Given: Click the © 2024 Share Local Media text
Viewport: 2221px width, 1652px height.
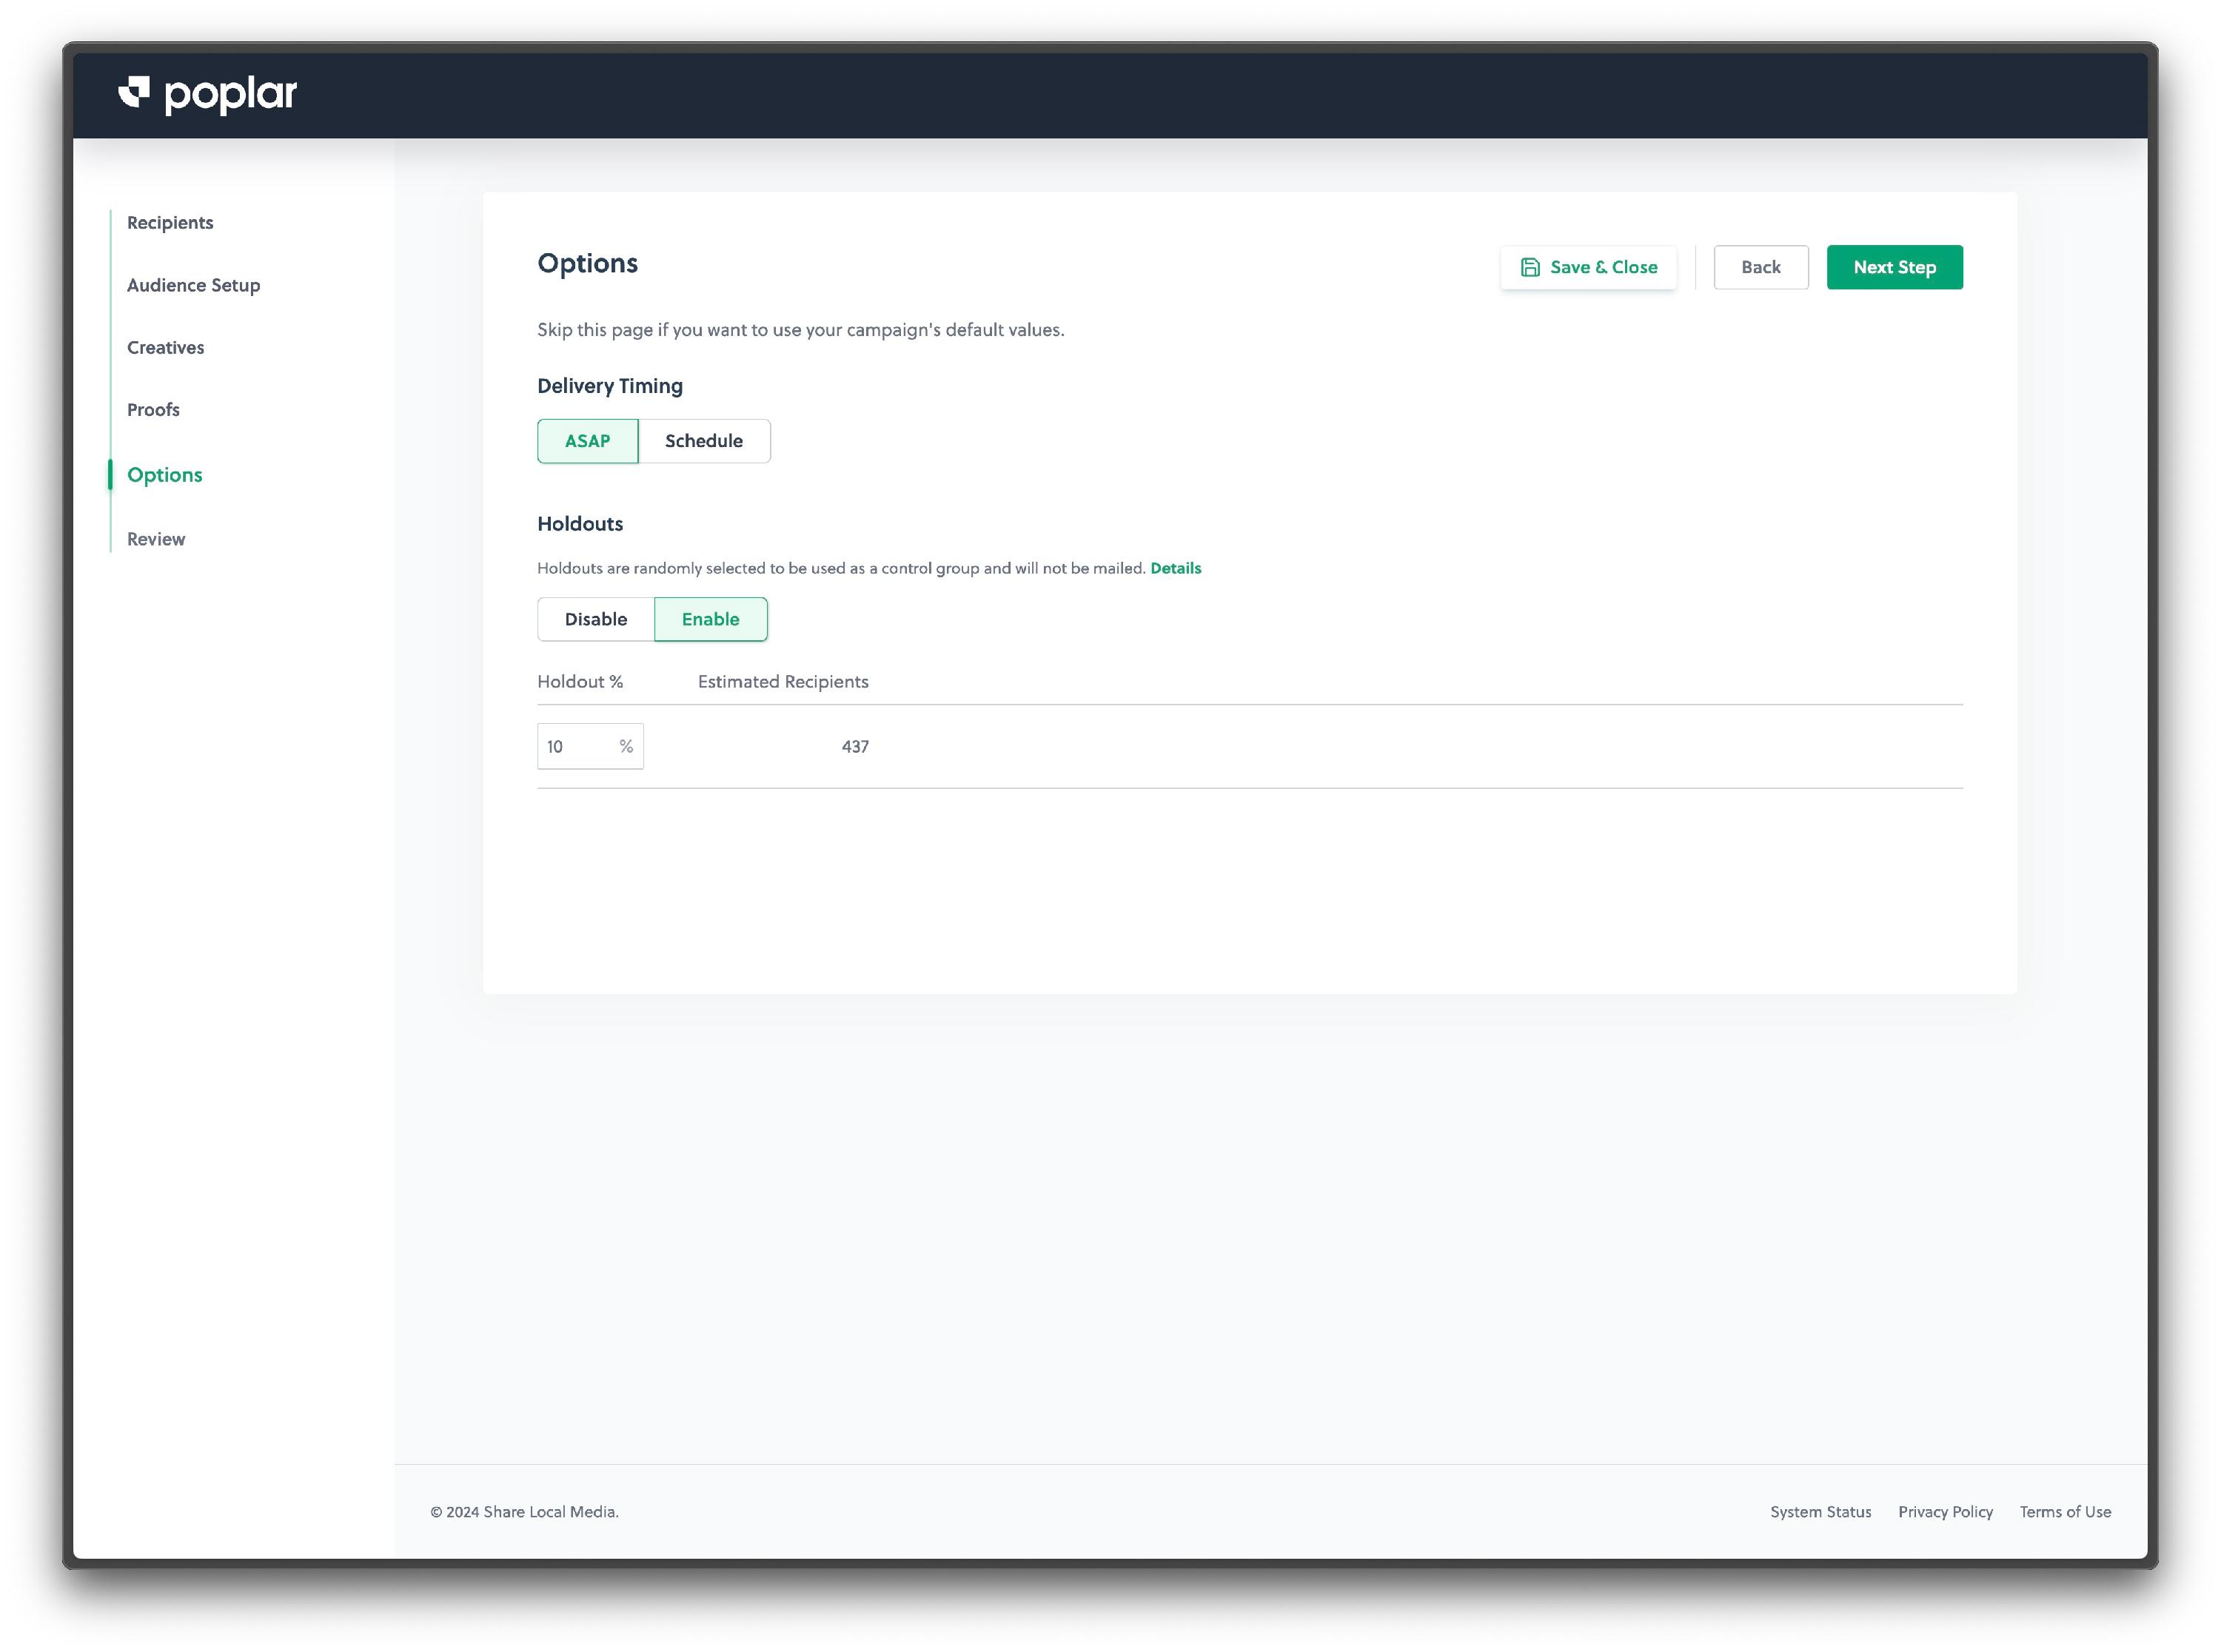Looking at the screenshot, I should (524, 1511).
